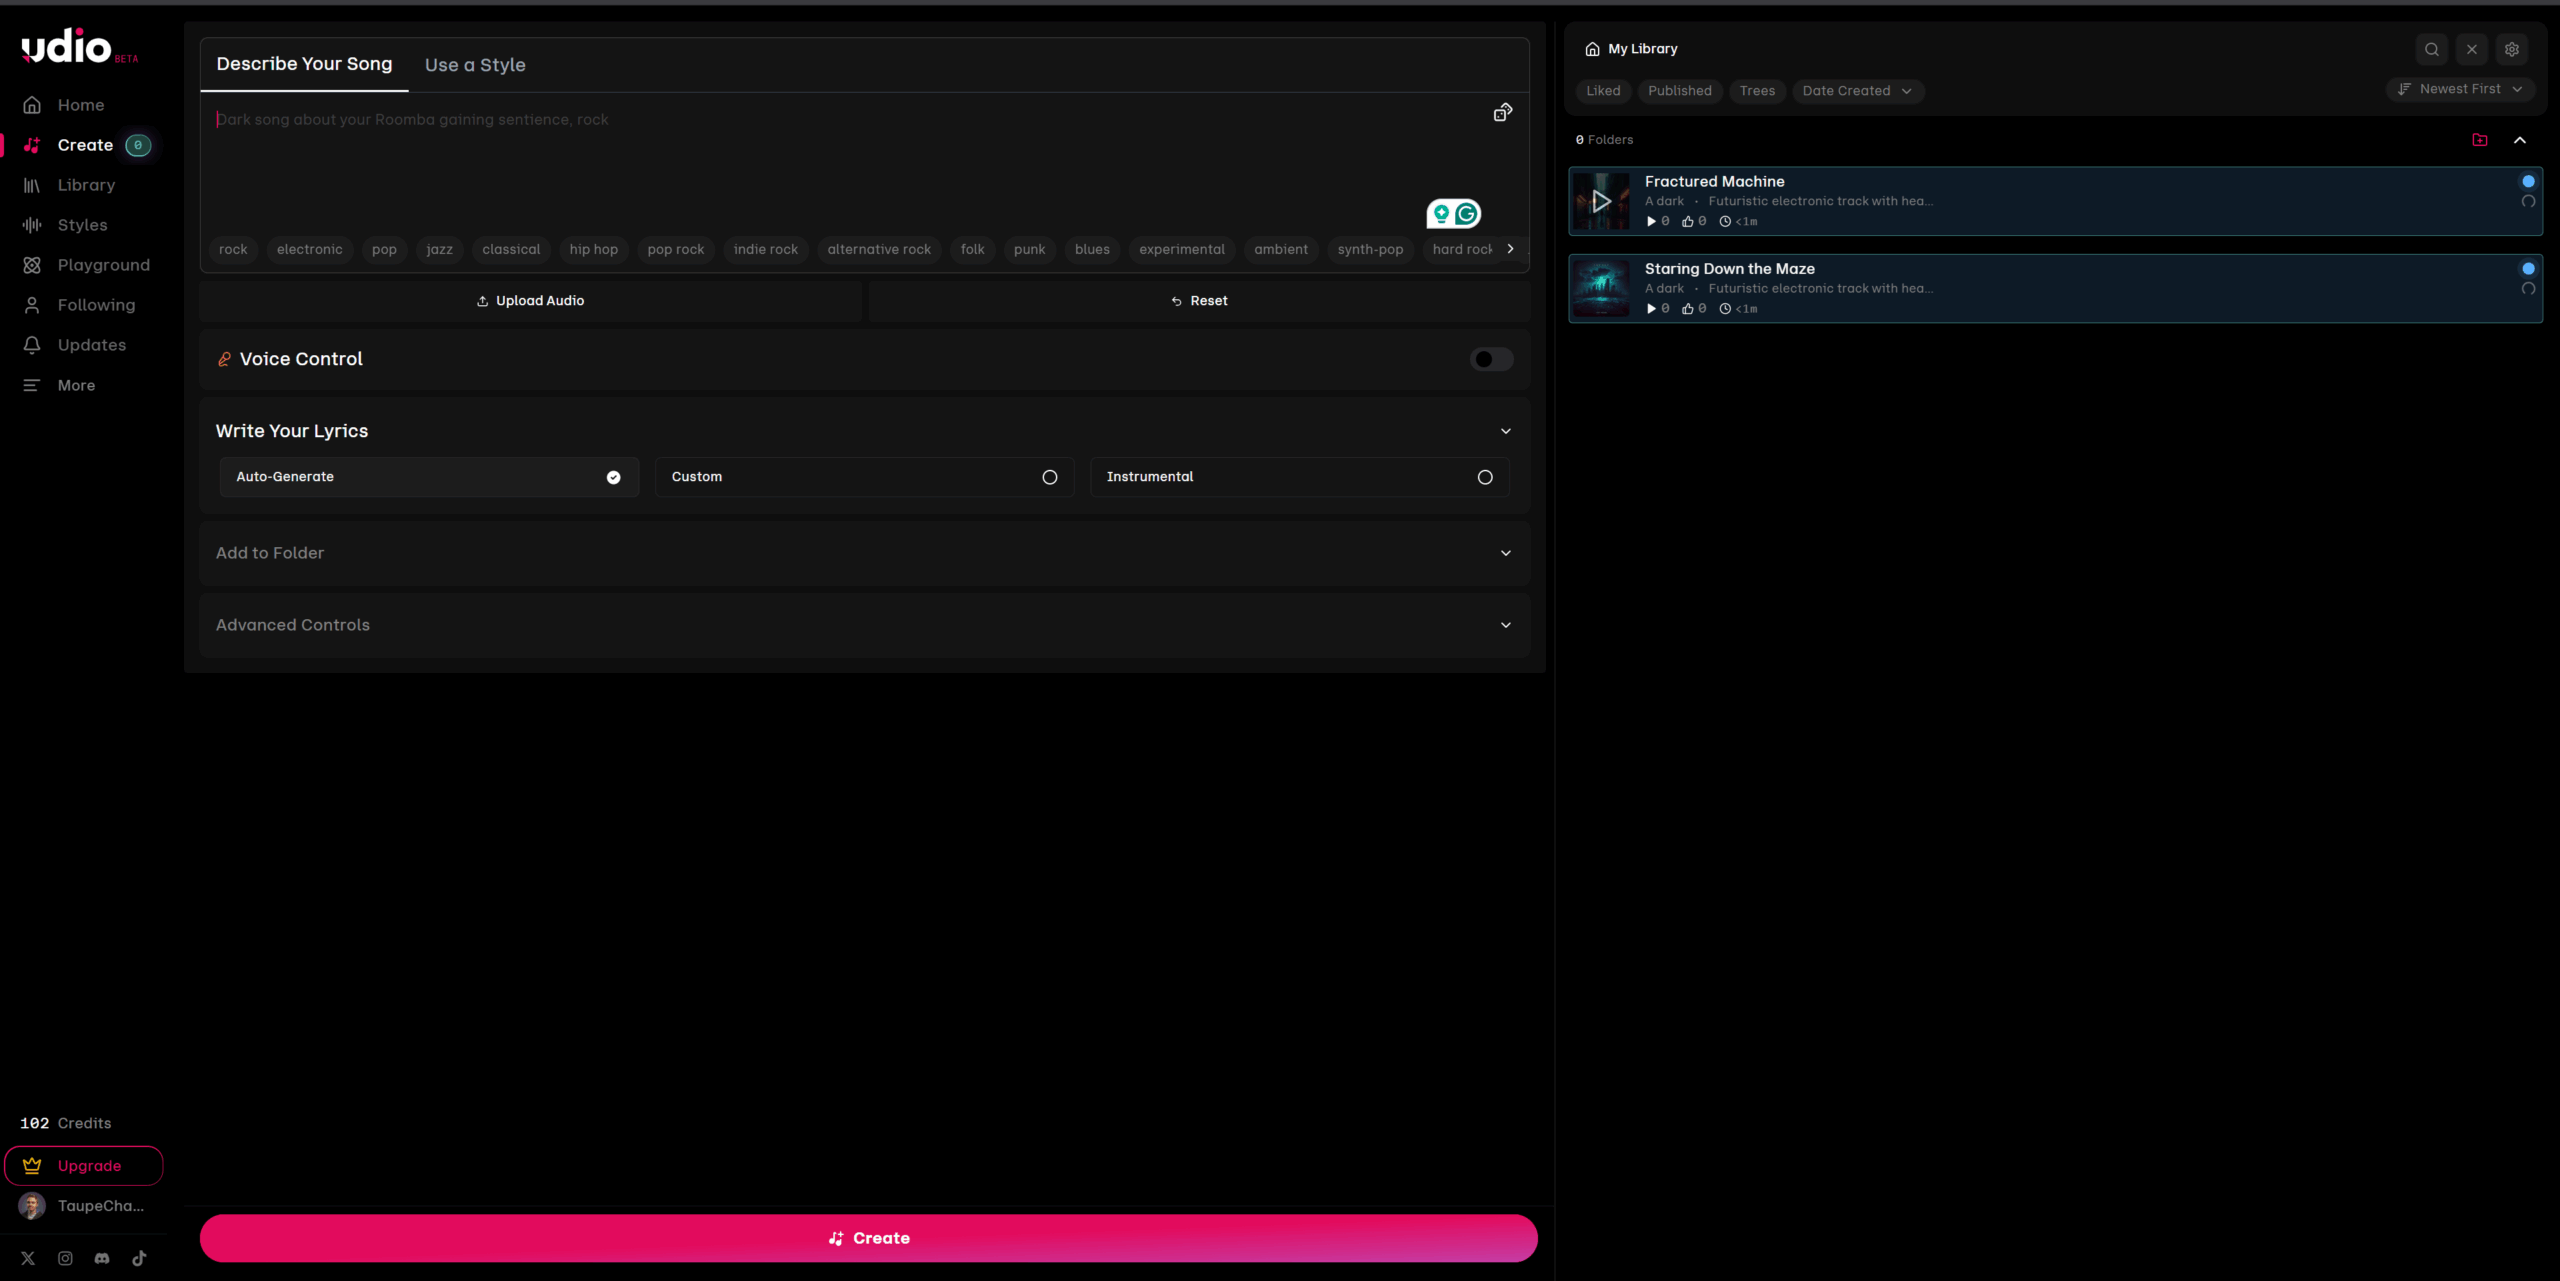Click Upload Audio button
This screenshot has height=1281, width=2560.
point(531,301)
